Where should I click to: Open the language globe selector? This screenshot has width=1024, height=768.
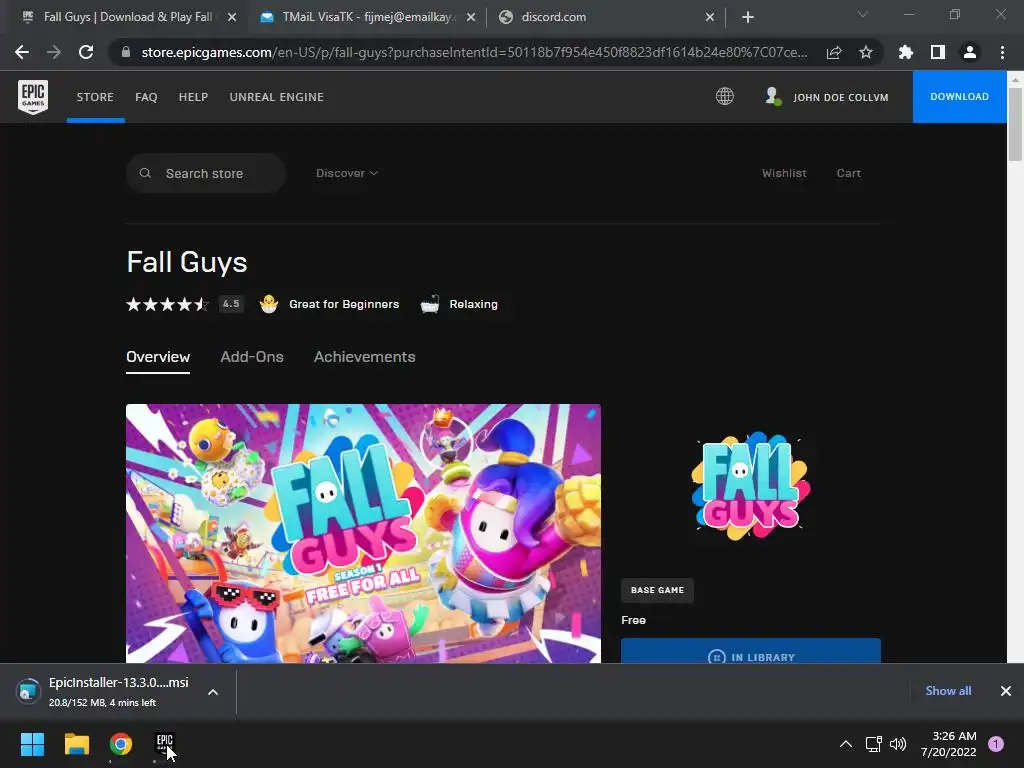(x=724, y=97)
